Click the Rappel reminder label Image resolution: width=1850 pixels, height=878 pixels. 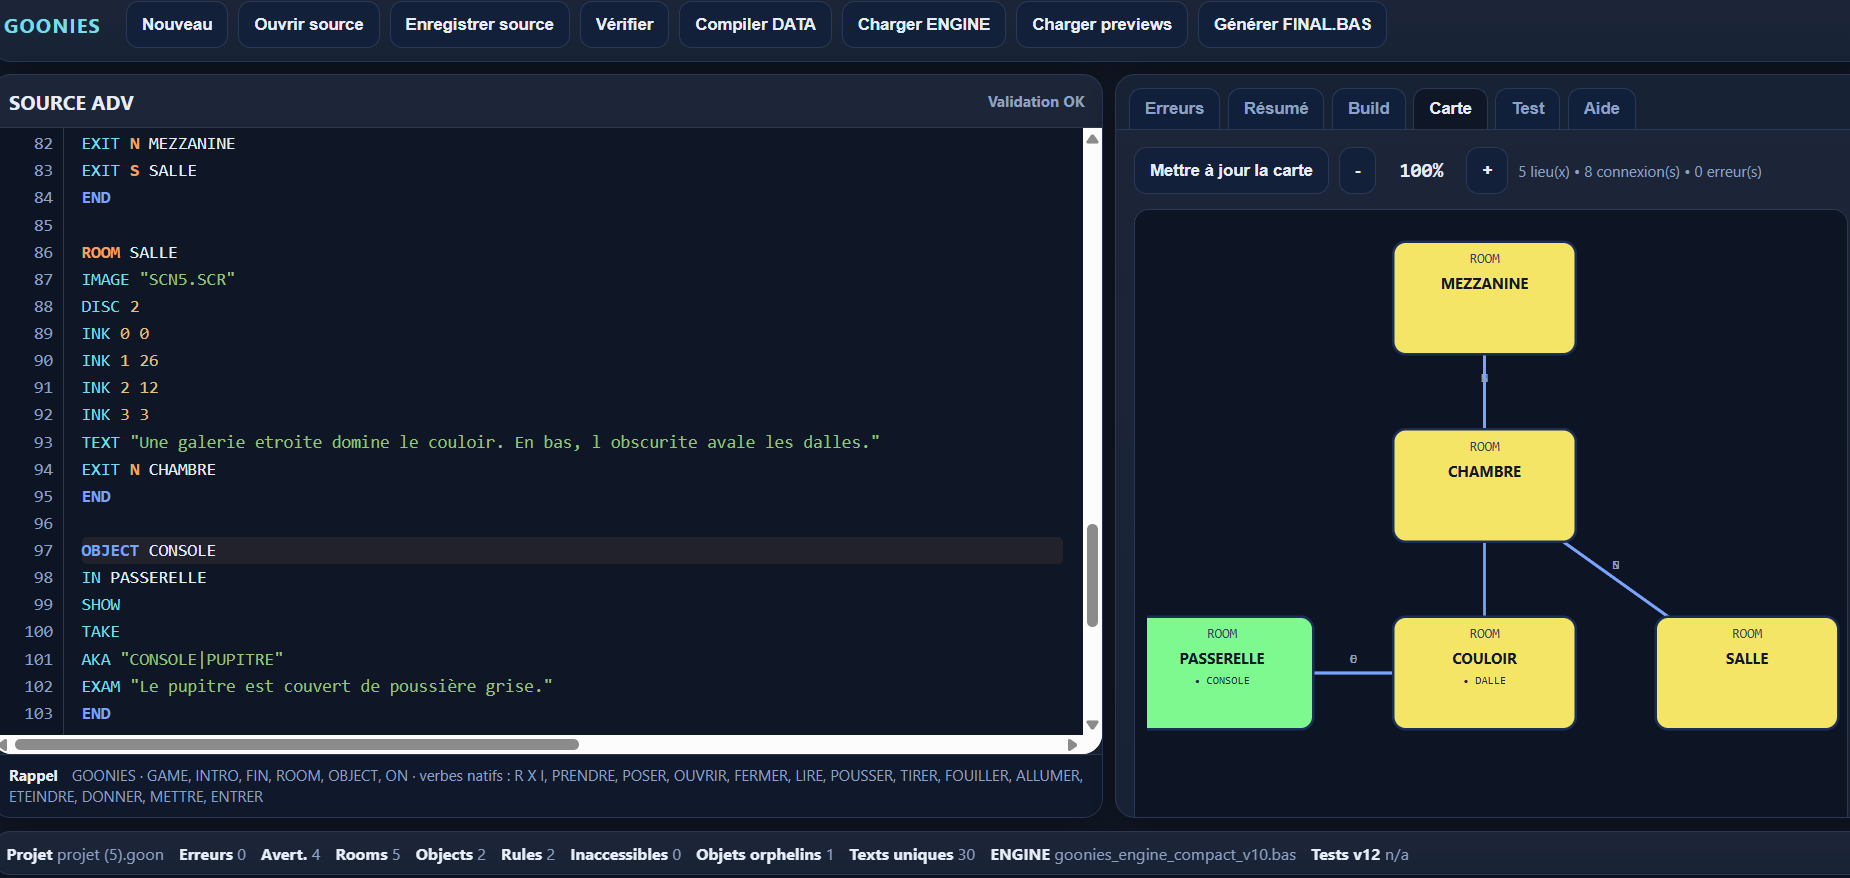click(33, 776)
